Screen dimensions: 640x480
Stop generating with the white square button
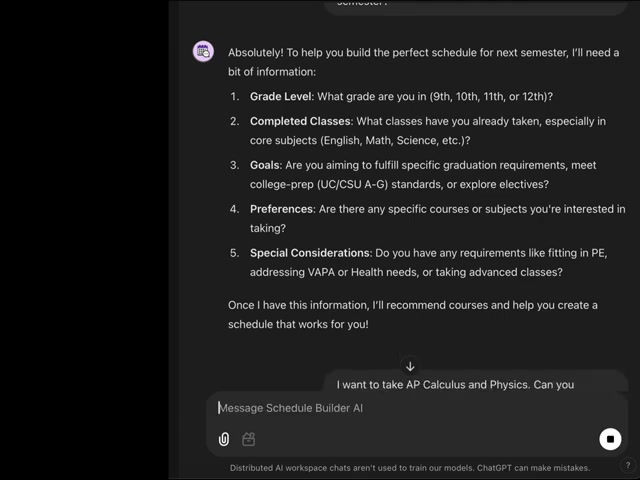610,439
